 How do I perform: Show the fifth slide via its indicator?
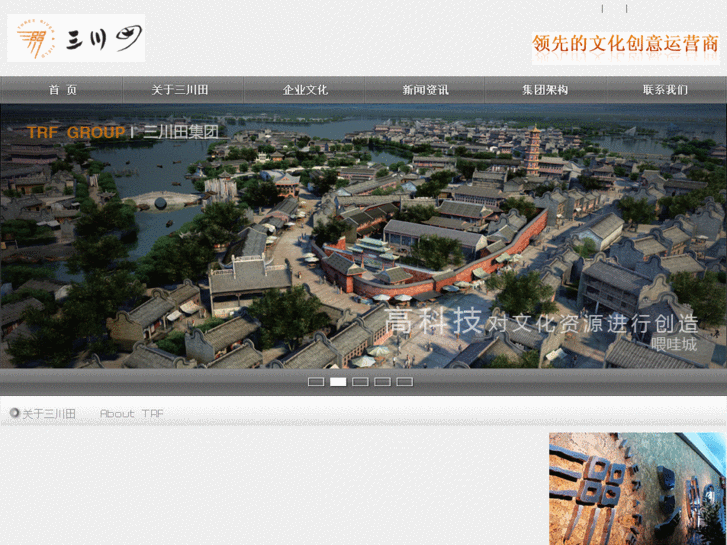click(x=404, y=382)
